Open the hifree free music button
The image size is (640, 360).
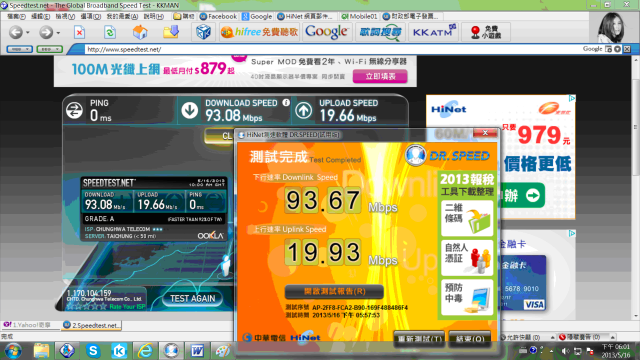[x=260, y=32]
